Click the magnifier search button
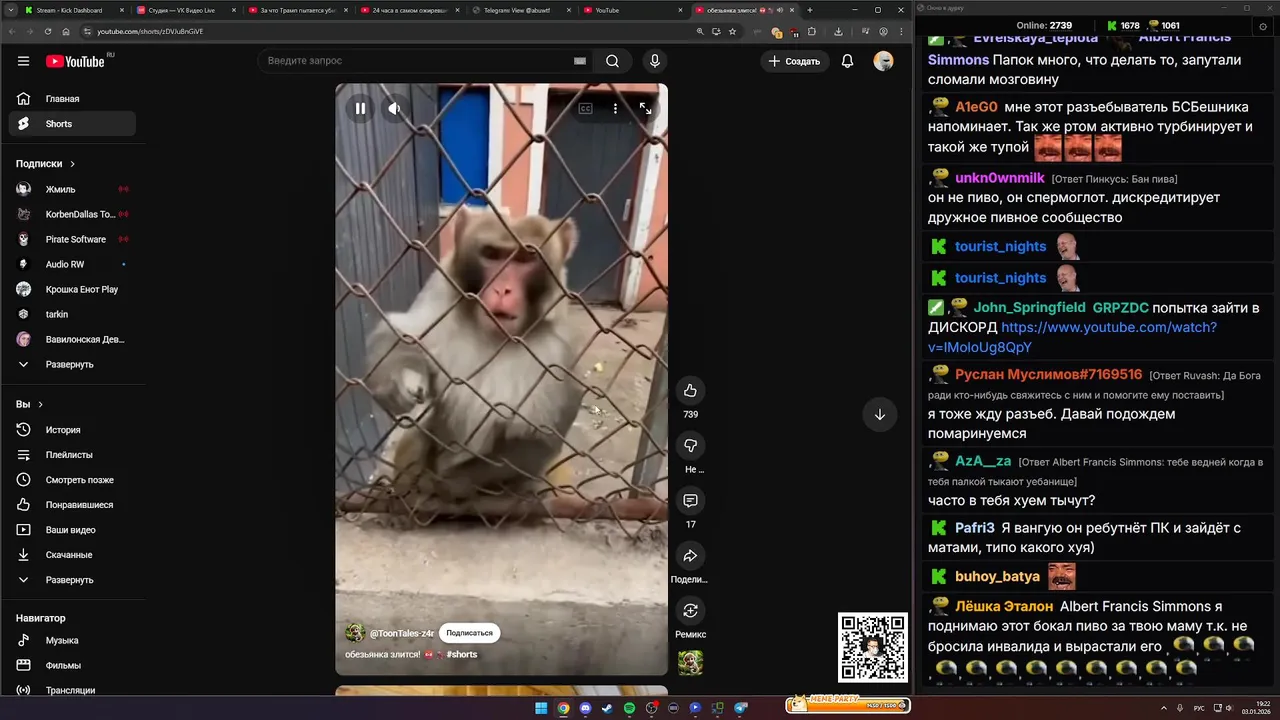 click(612, 61)
